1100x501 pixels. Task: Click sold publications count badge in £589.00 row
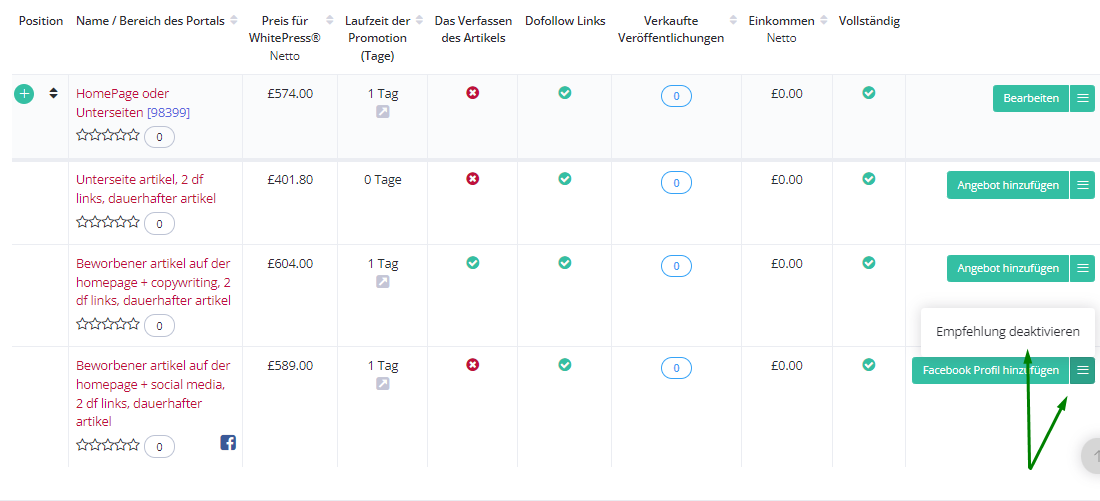(676, 369)
